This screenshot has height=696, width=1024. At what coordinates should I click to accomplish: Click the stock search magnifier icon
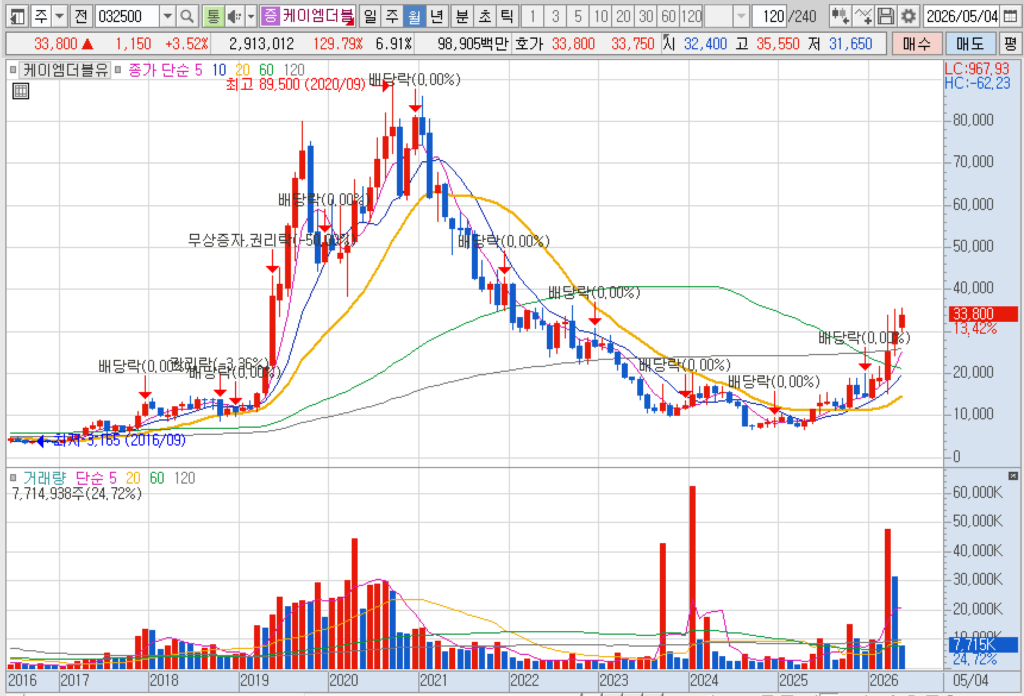(x=187, y=16)
